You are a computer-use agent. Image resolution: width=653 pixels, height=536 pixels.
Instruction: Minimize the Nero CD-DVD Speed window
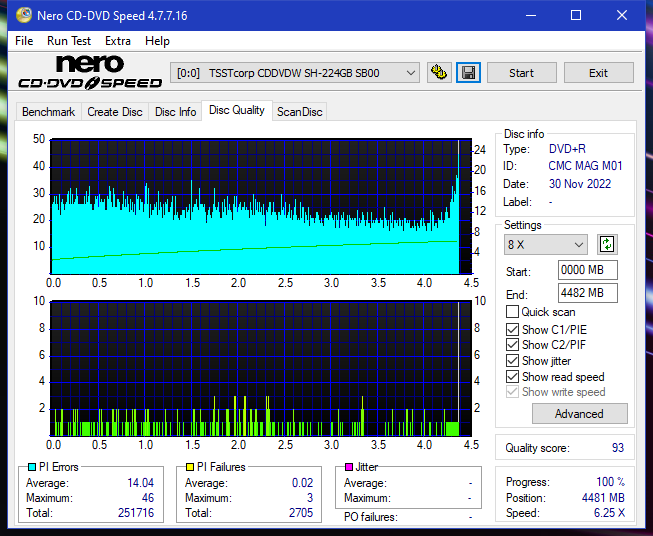pyautogui.click(x=531, y=15)
